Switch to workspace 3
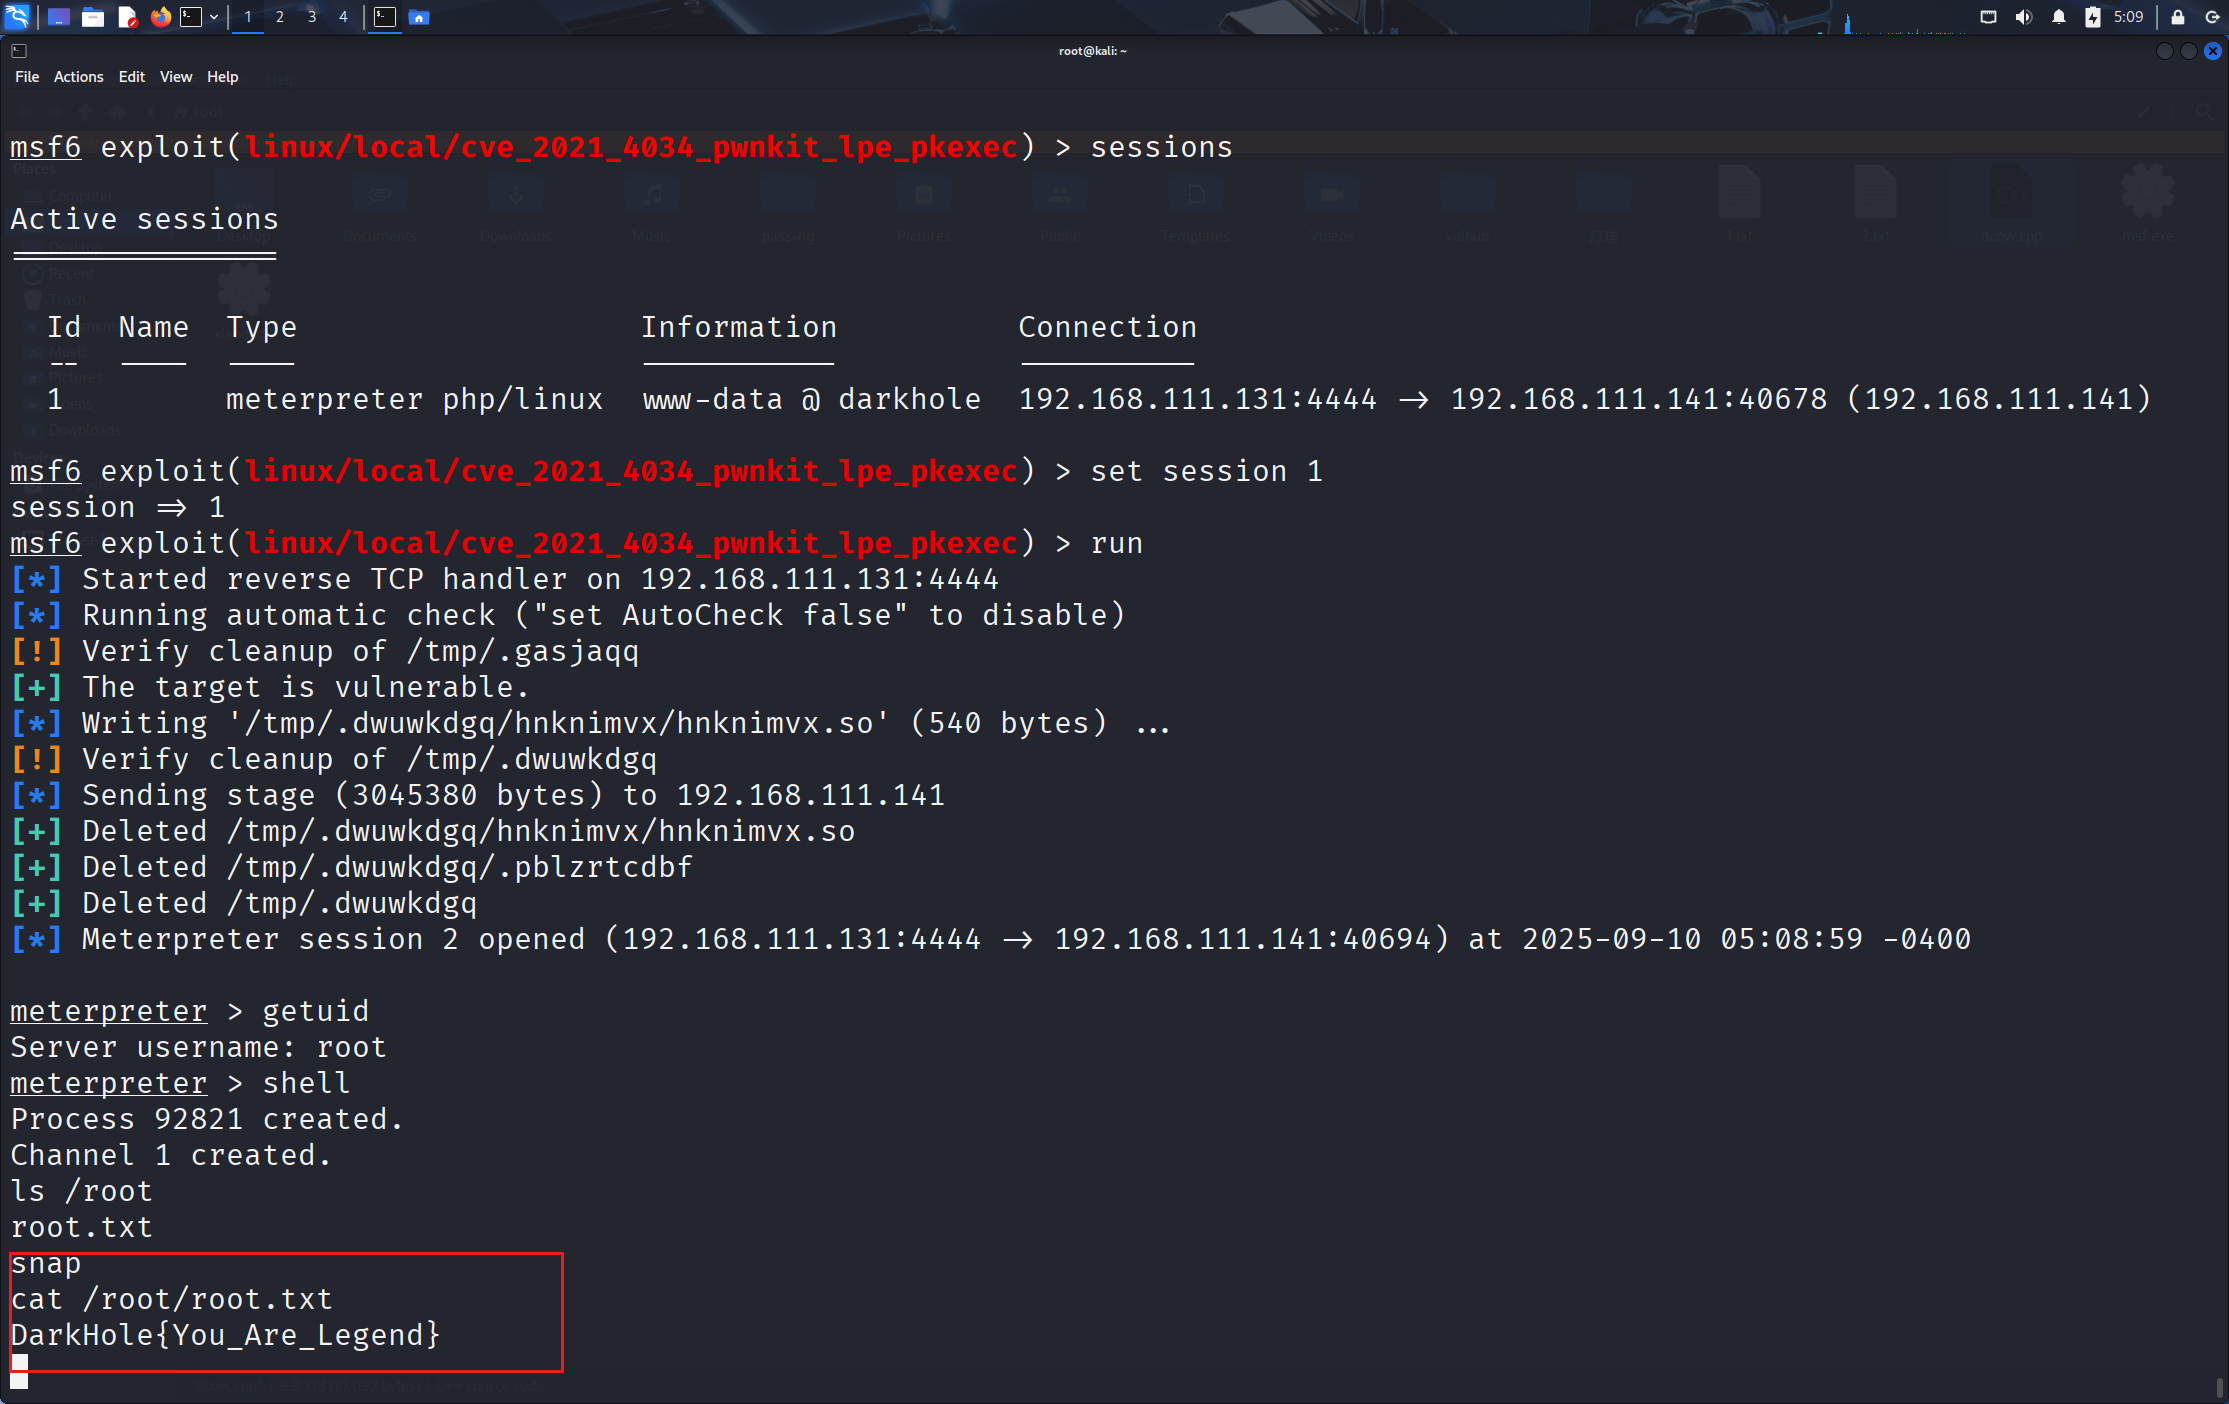2229x1404 pixels. [311, 17]
